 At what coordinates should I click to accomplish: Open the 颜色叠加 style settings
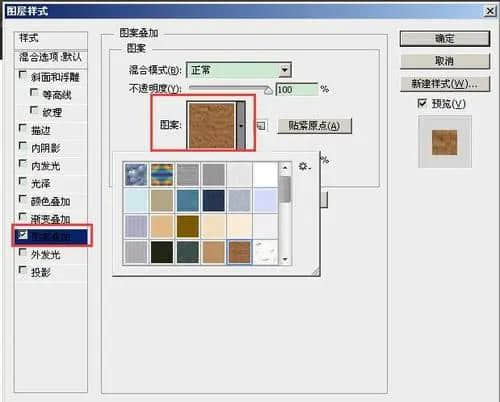point(51,201)
